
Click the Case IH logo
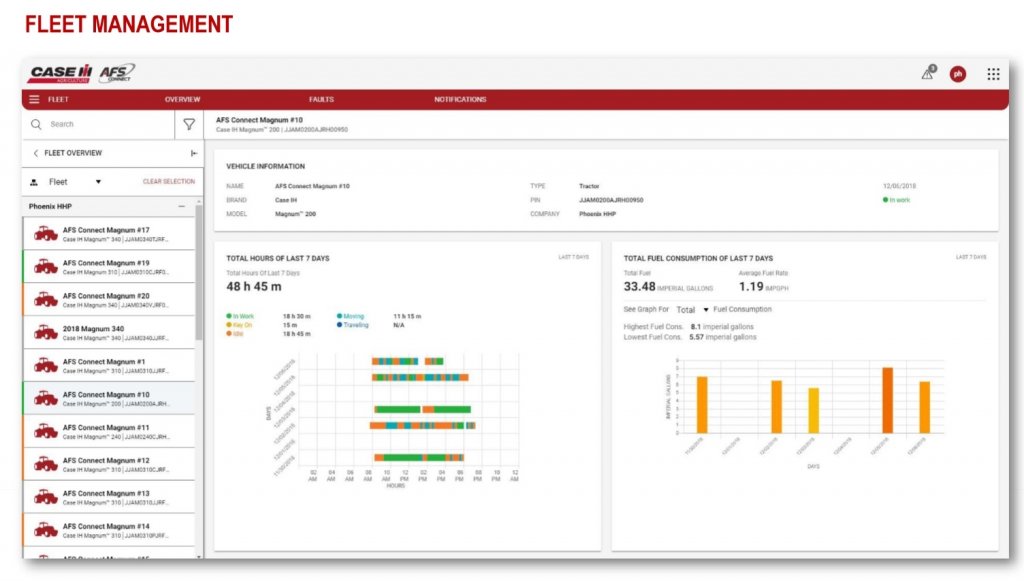[x=59, y=74]
